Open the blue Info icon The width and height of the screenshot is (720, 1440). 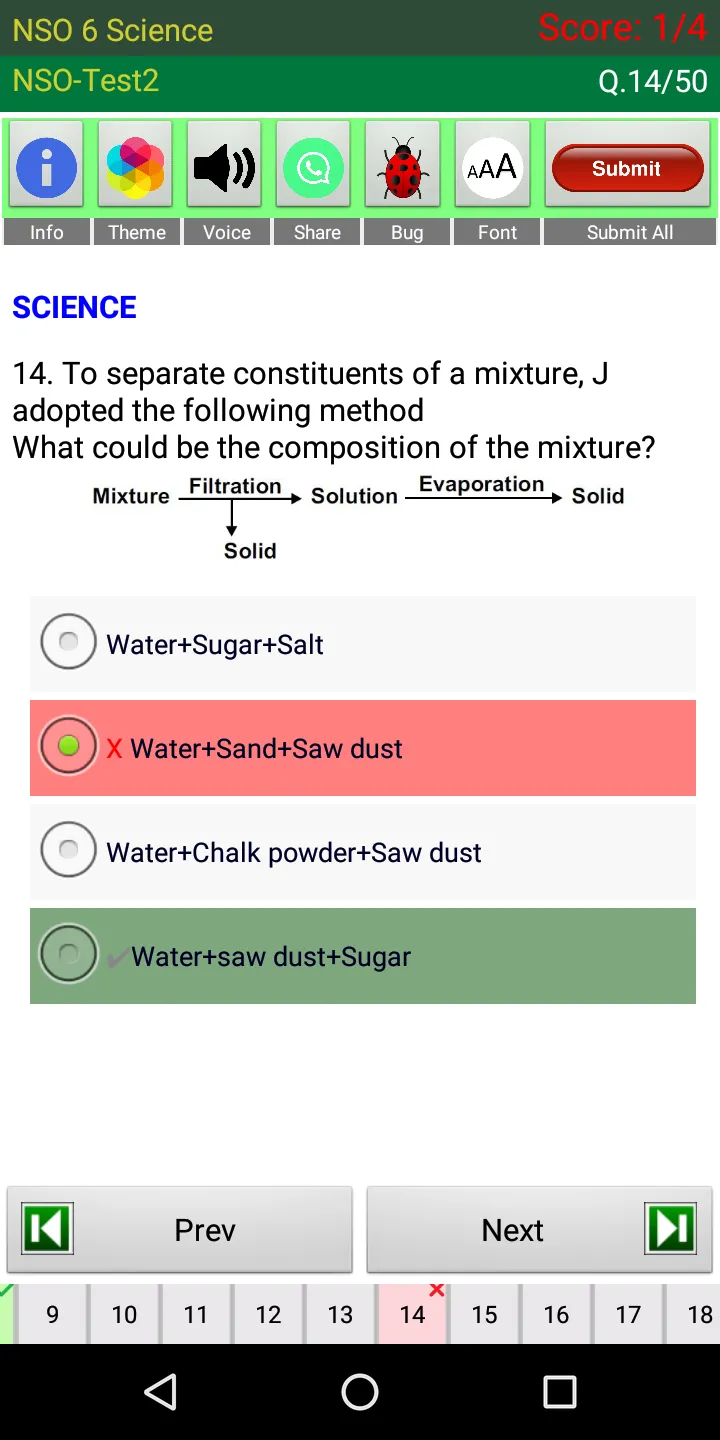[46, 167]
